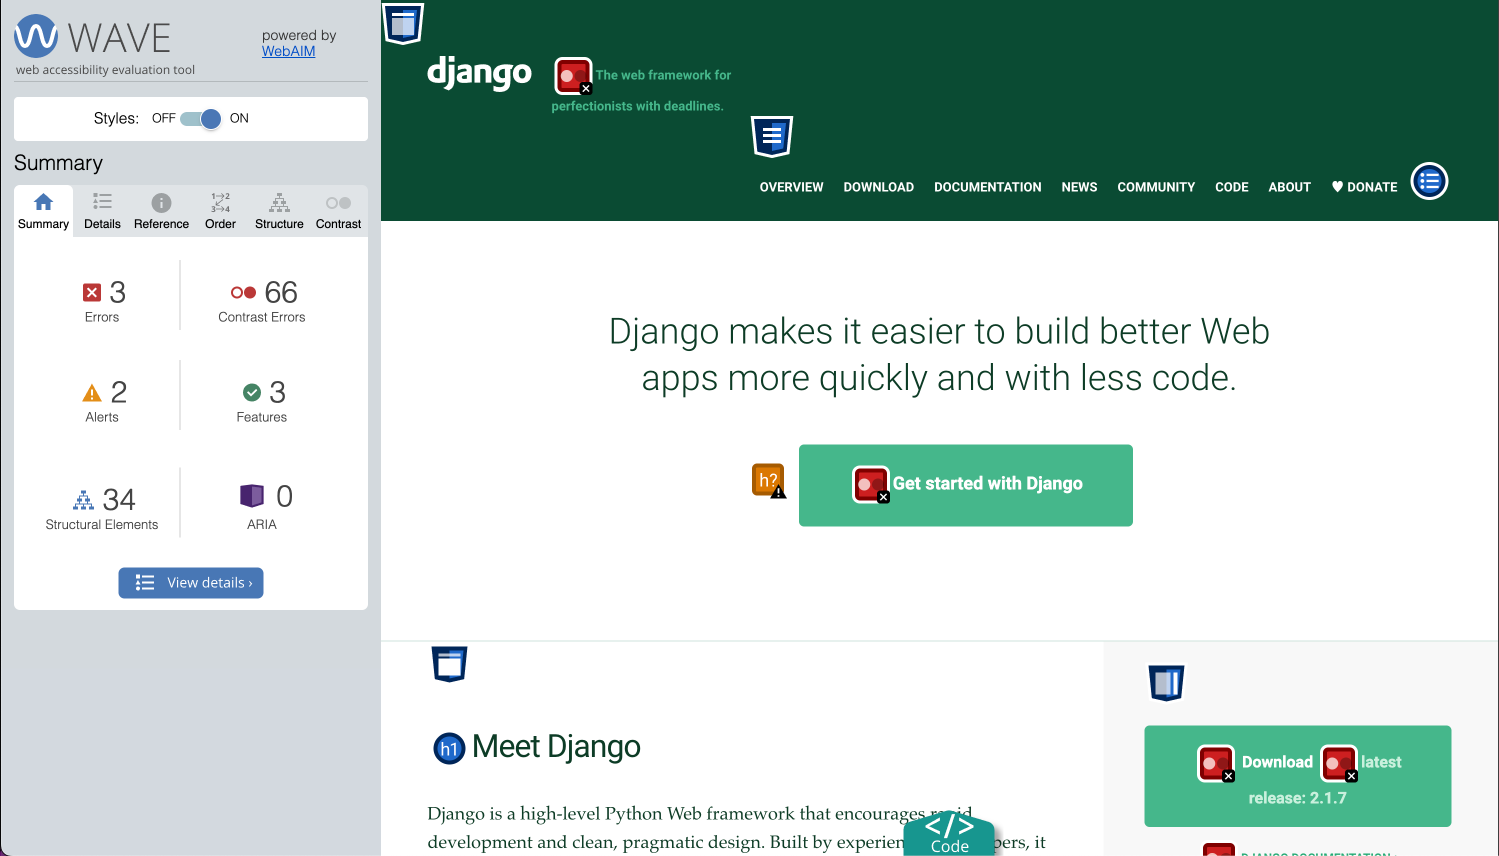Image resolution: width=1499 pixels, height=856 pixels.
Task: Select the Contrast tab
Action: 338,211
